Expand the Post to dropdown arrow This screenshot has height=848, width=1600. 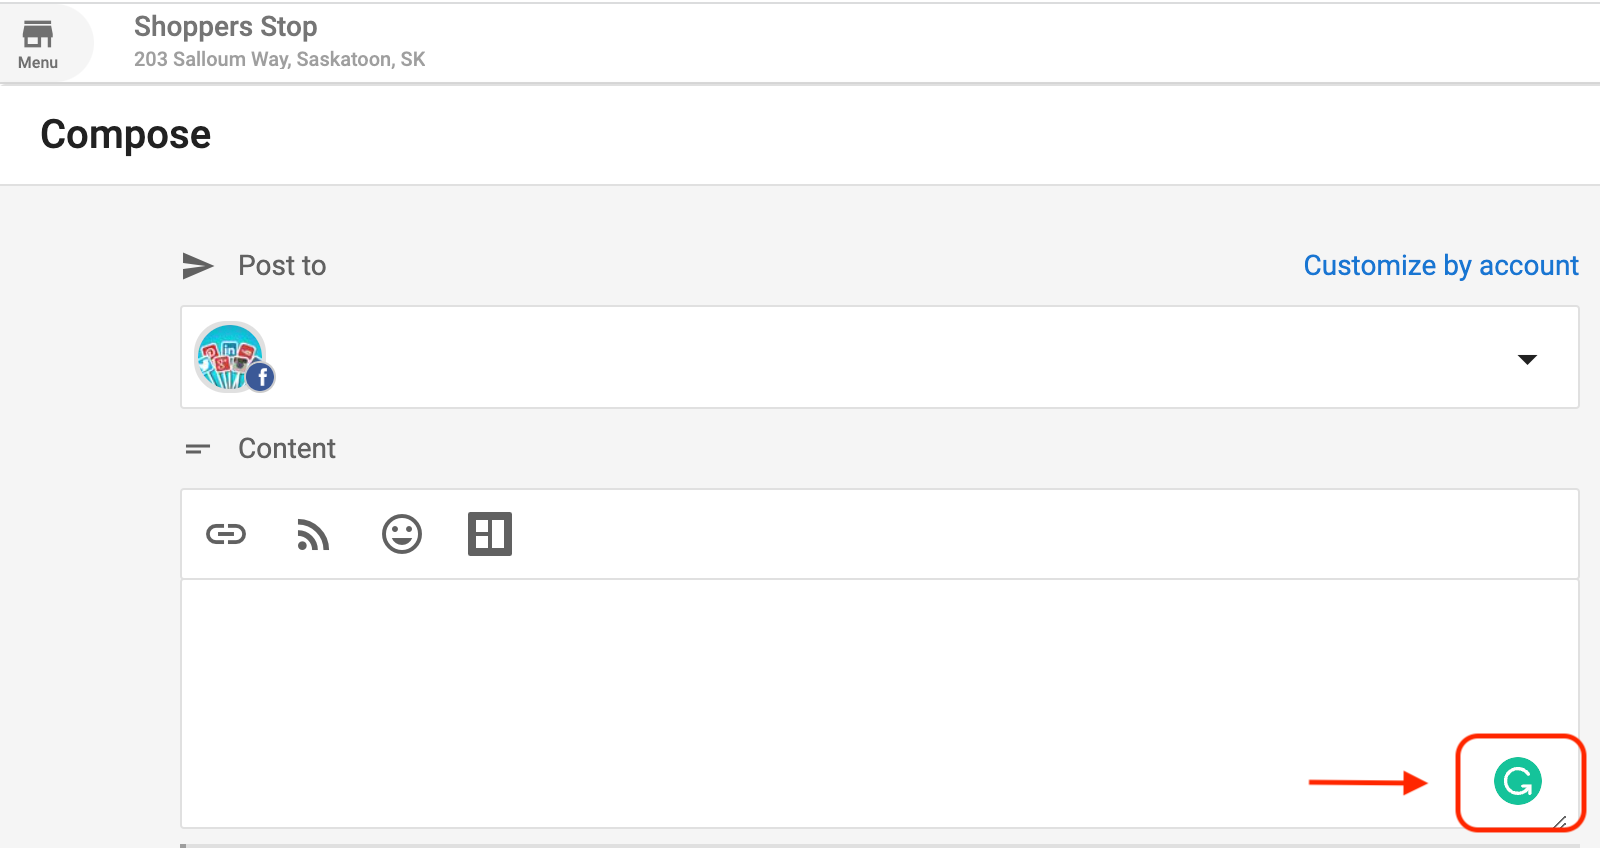1527,359
